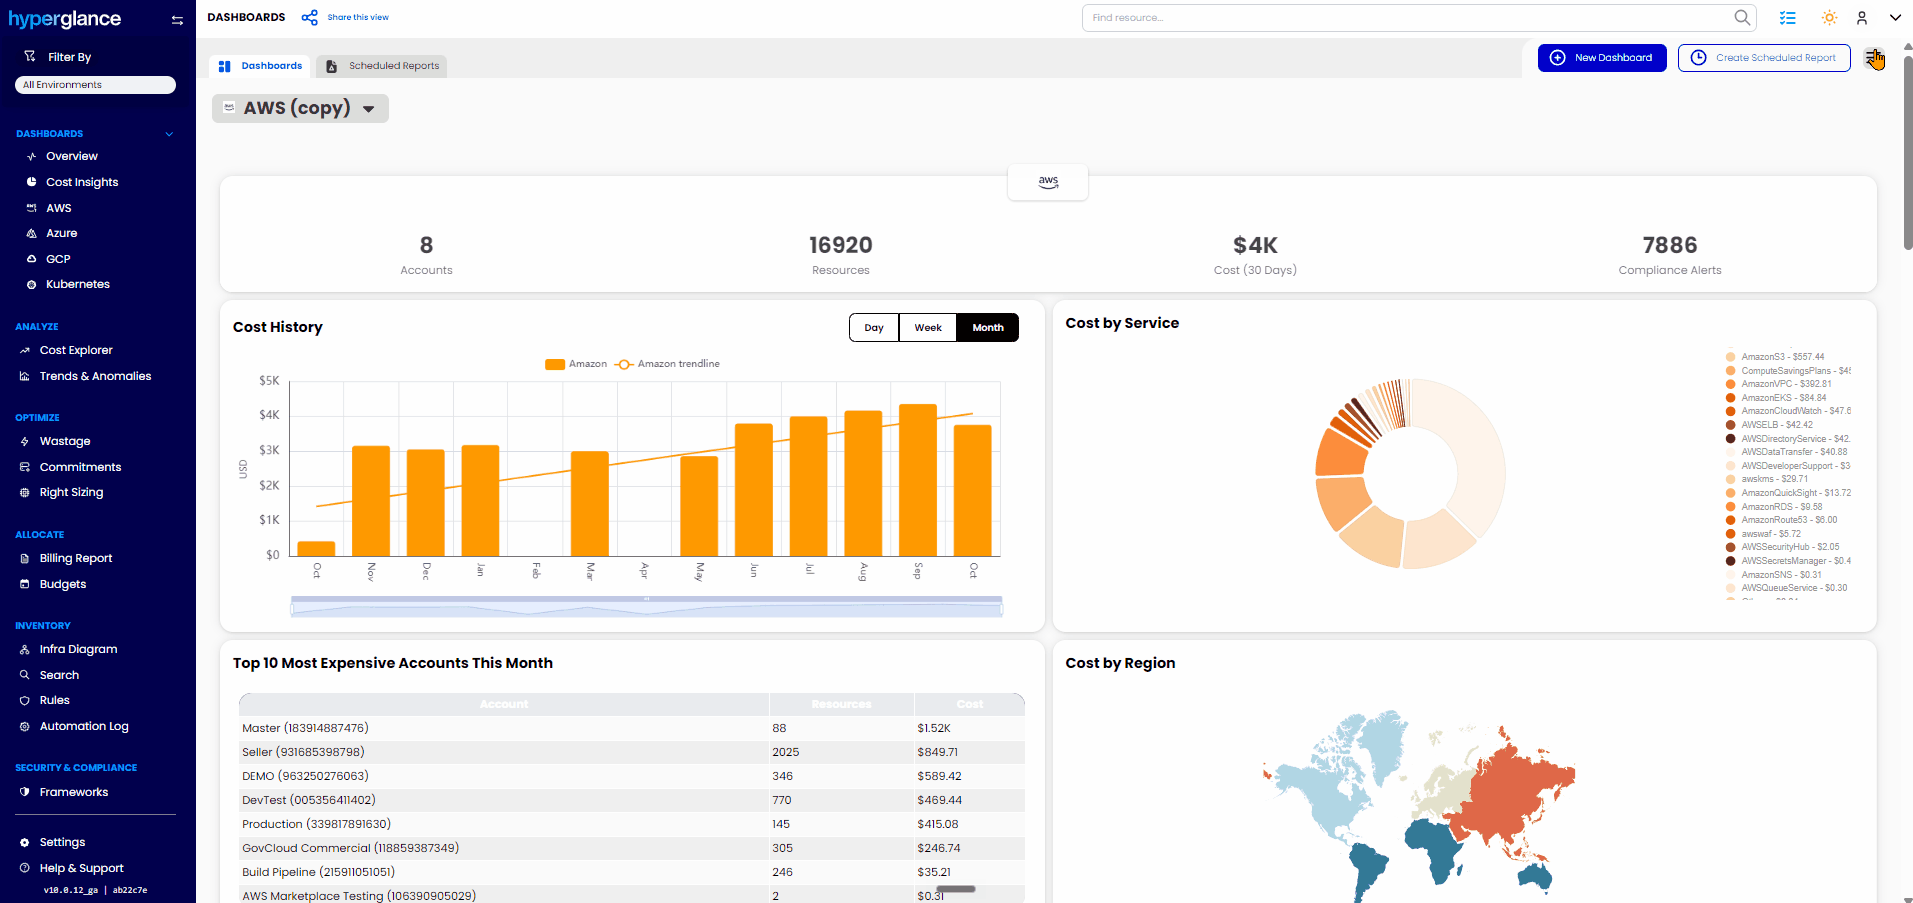Open Commitments page
The width and height of the screenshot is (1913, 903).
tap(80, 467)
